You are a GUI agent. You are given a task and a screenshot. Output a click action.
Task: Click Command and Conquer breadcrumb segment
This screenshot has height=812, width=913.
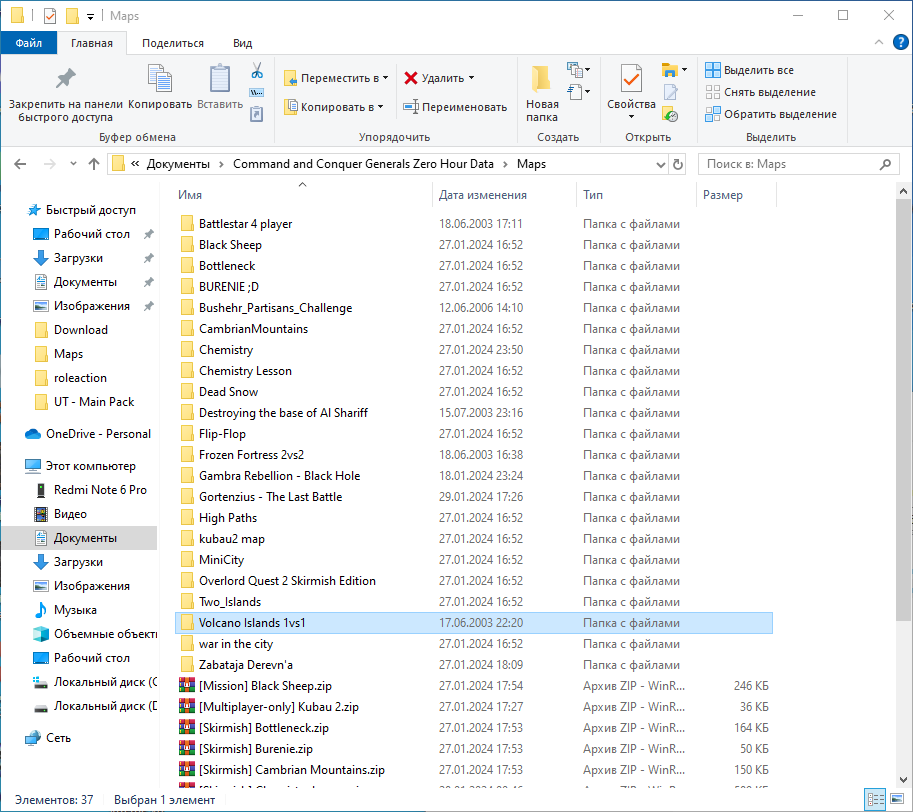[x=363, y=164]
